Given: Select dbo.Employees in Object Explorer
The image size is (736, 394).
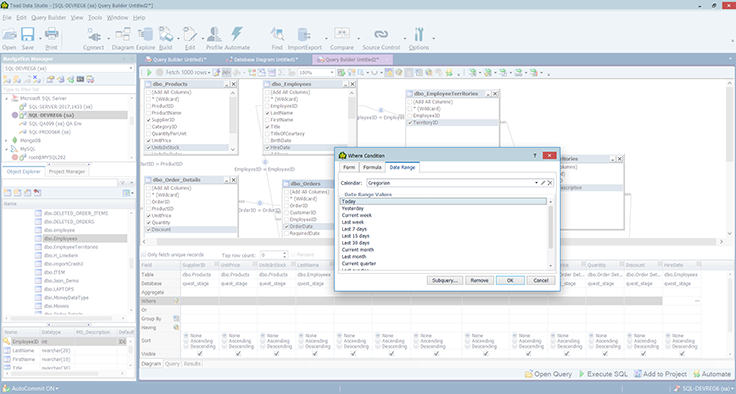Looking at the screenshot, I should click(60, 239).
